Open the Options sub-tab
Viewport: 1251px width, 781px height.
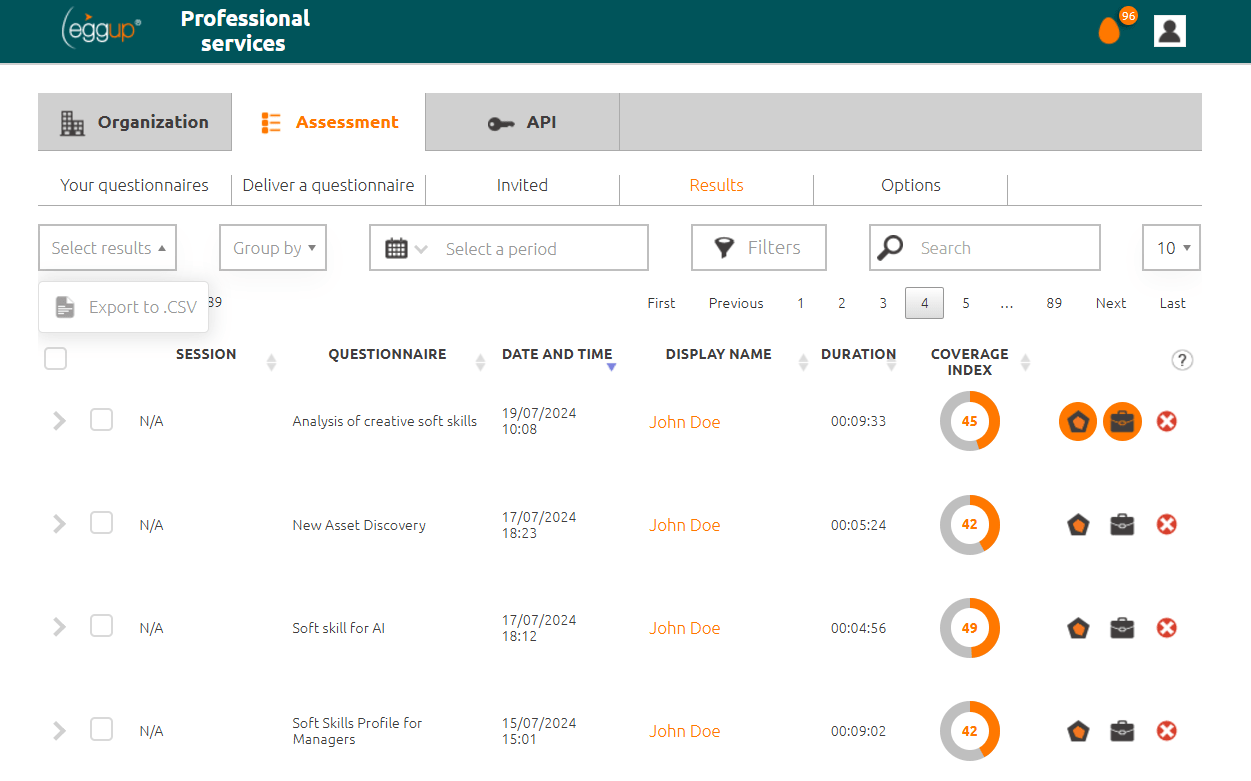point(910,186)
